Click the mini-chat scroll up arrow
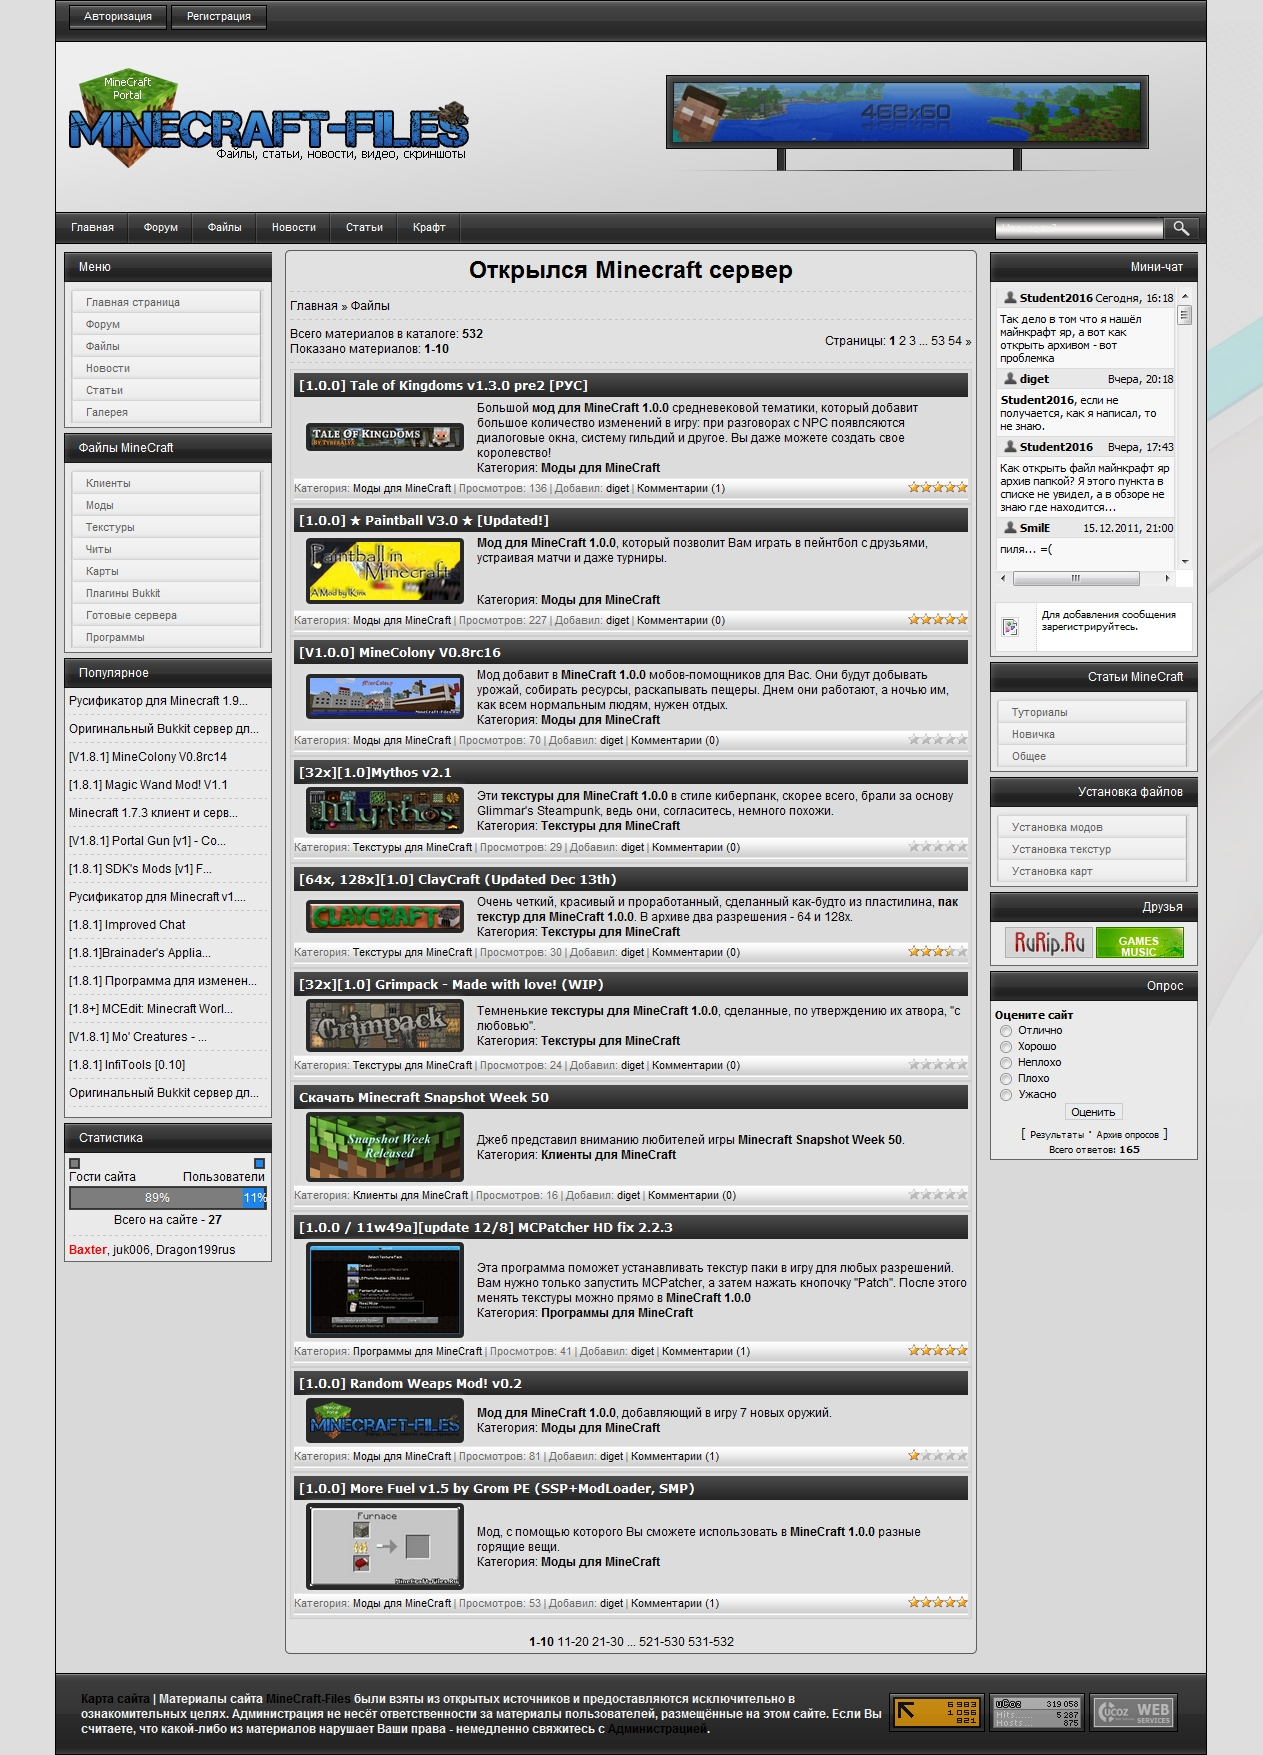This screenshot has height=1755, width=1263. click(1185, 296)
